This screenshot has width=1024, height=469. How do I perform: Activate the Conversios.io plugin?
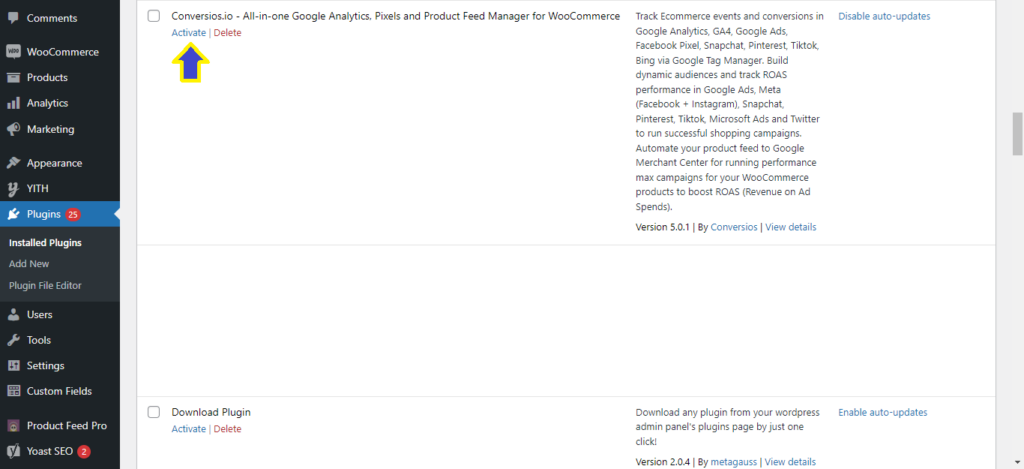[x=189, y=33]
